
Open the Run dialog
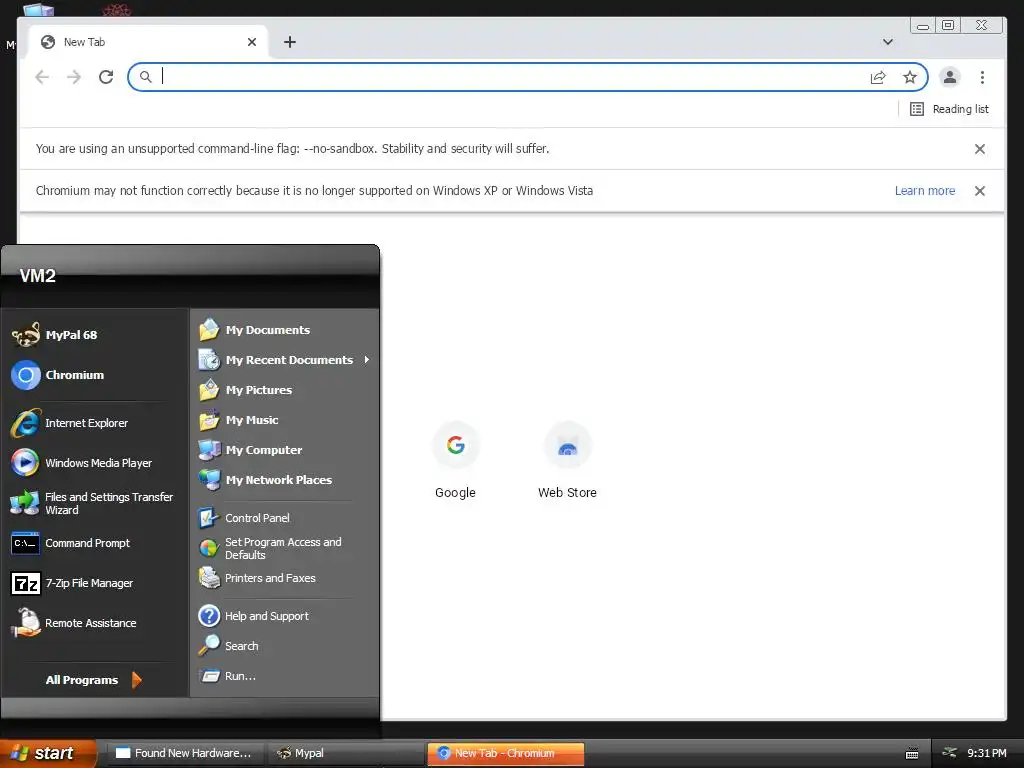point(229,676)
